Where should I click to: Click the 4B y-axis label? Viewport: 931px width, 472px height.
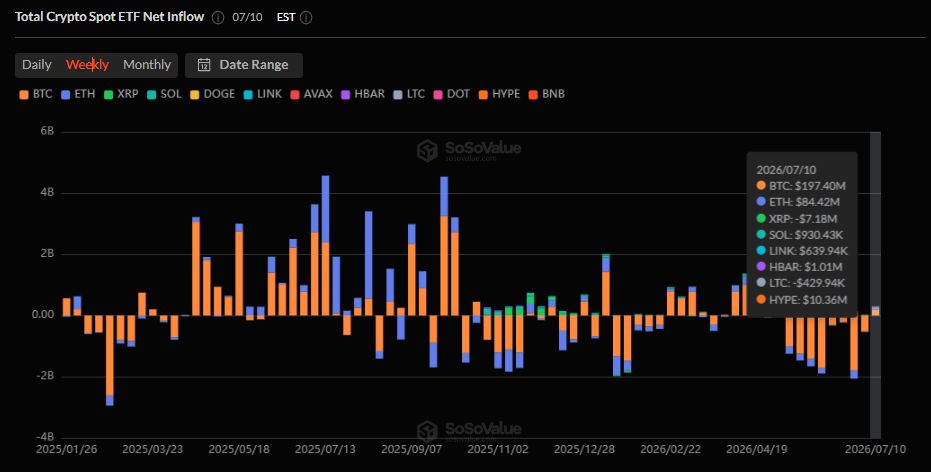pos(48,192)
